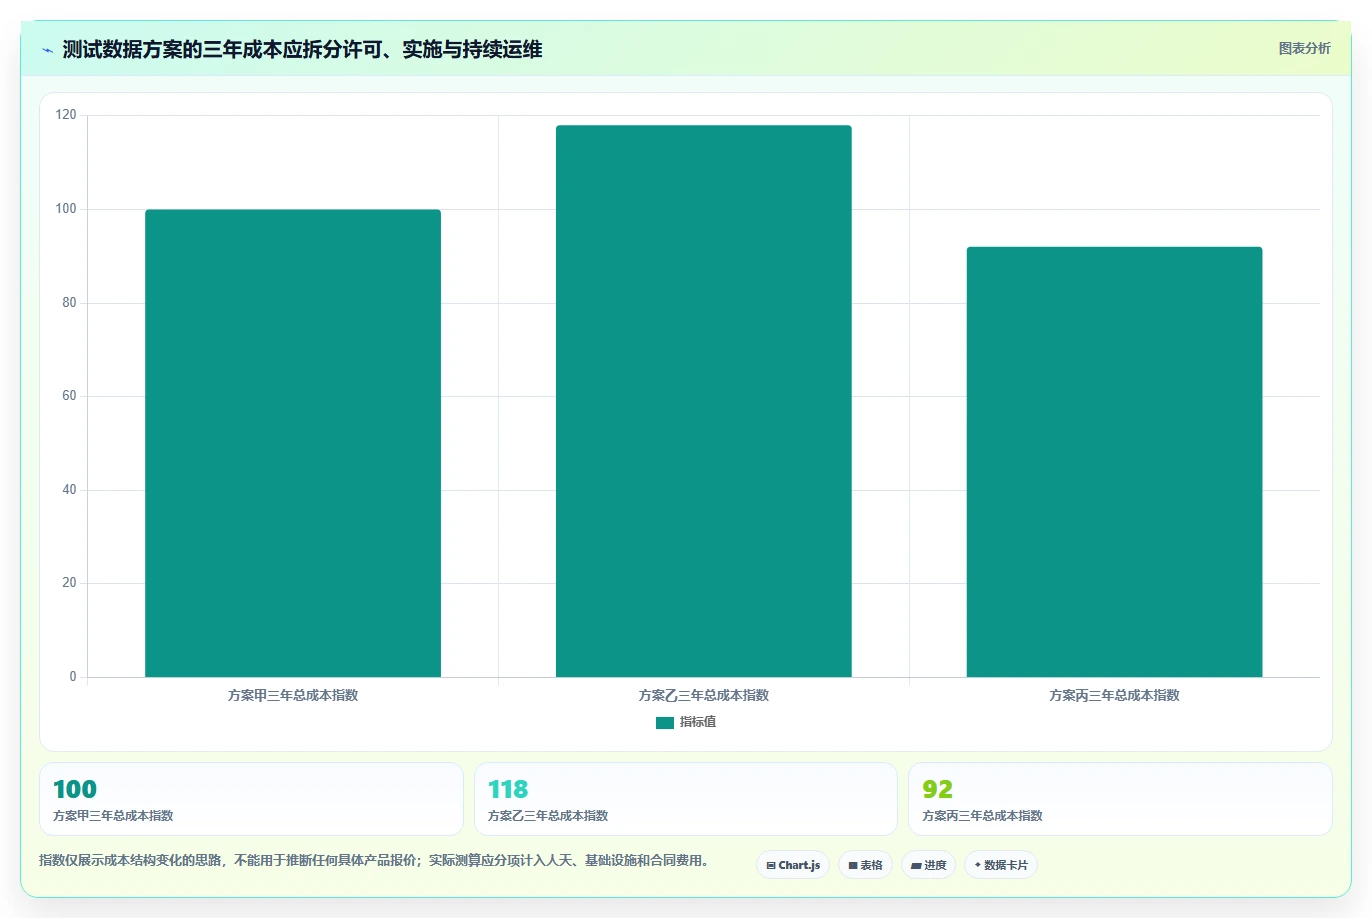Click the chart title 测试数据方案的三年成本
The height and width of the screenshot is (918, 1372).
[x=302, y=50]
